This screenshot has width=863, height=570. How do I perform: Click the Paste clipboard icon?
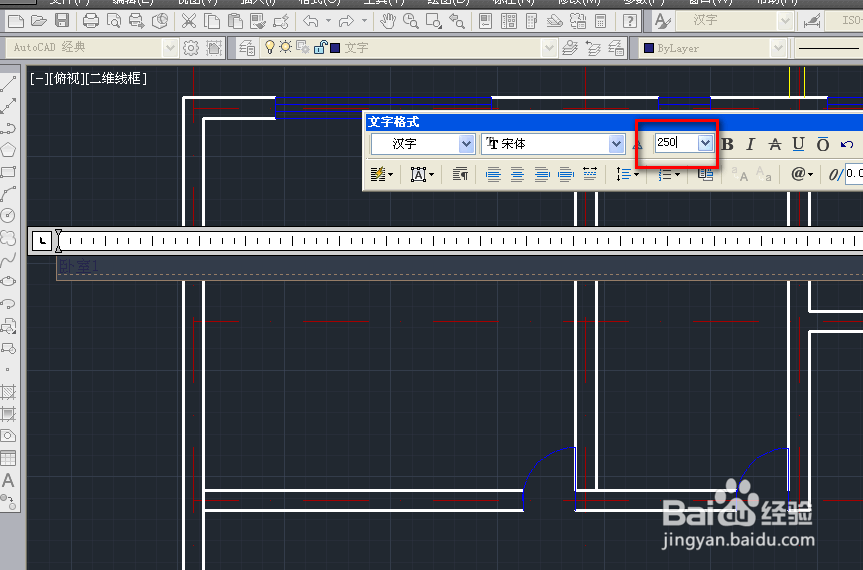(235, 21)
